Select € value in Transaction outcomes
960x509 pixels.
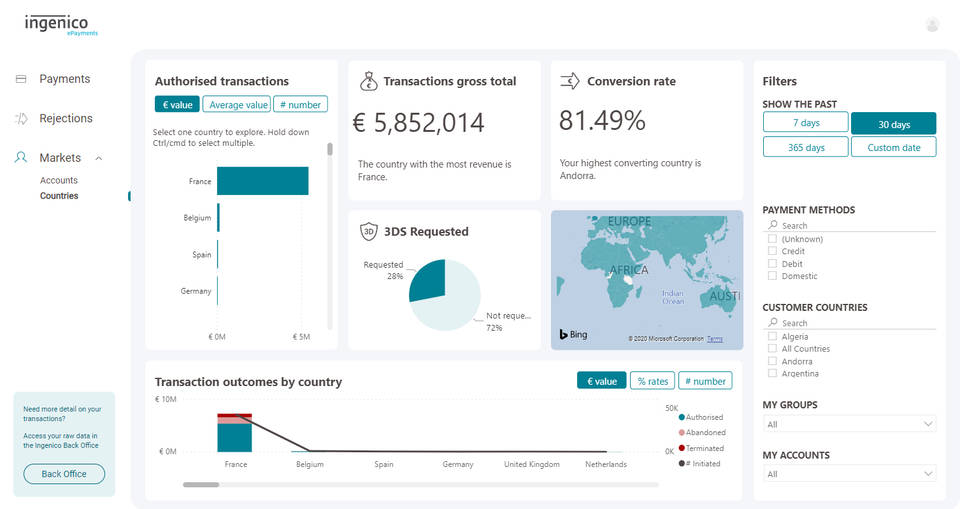tap(601, 381)
